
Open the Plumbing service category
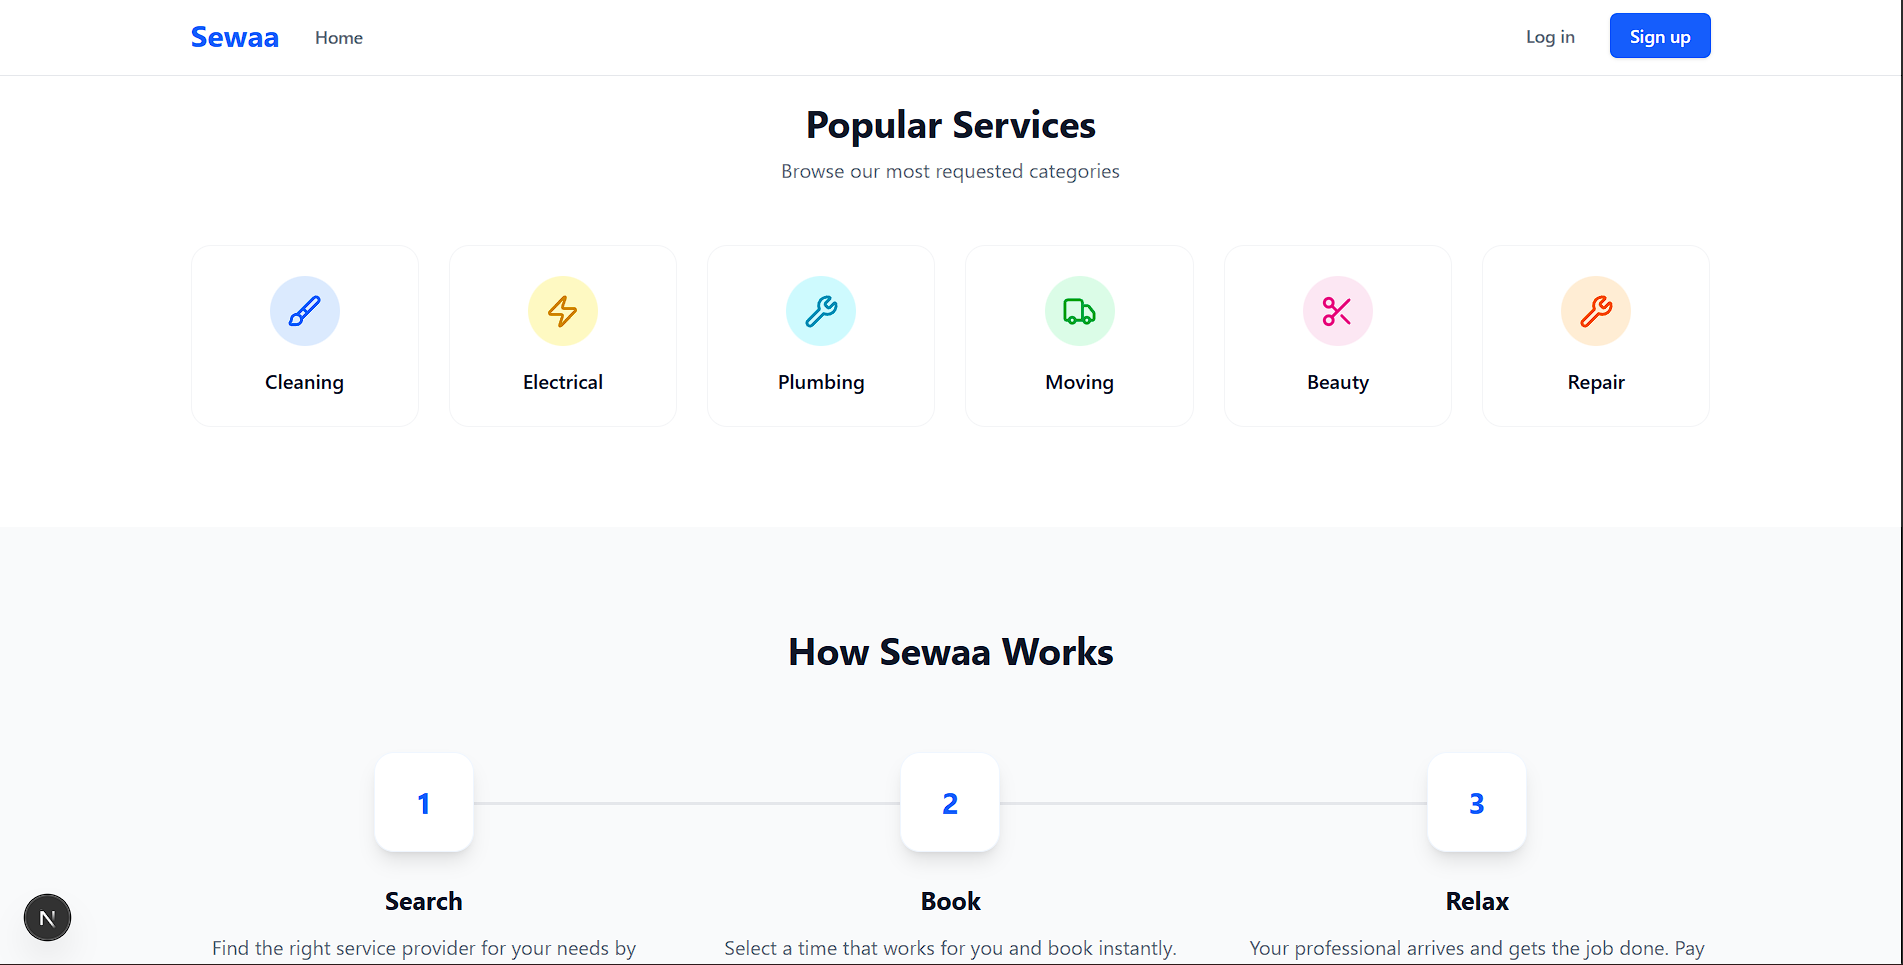pos(820,336)
